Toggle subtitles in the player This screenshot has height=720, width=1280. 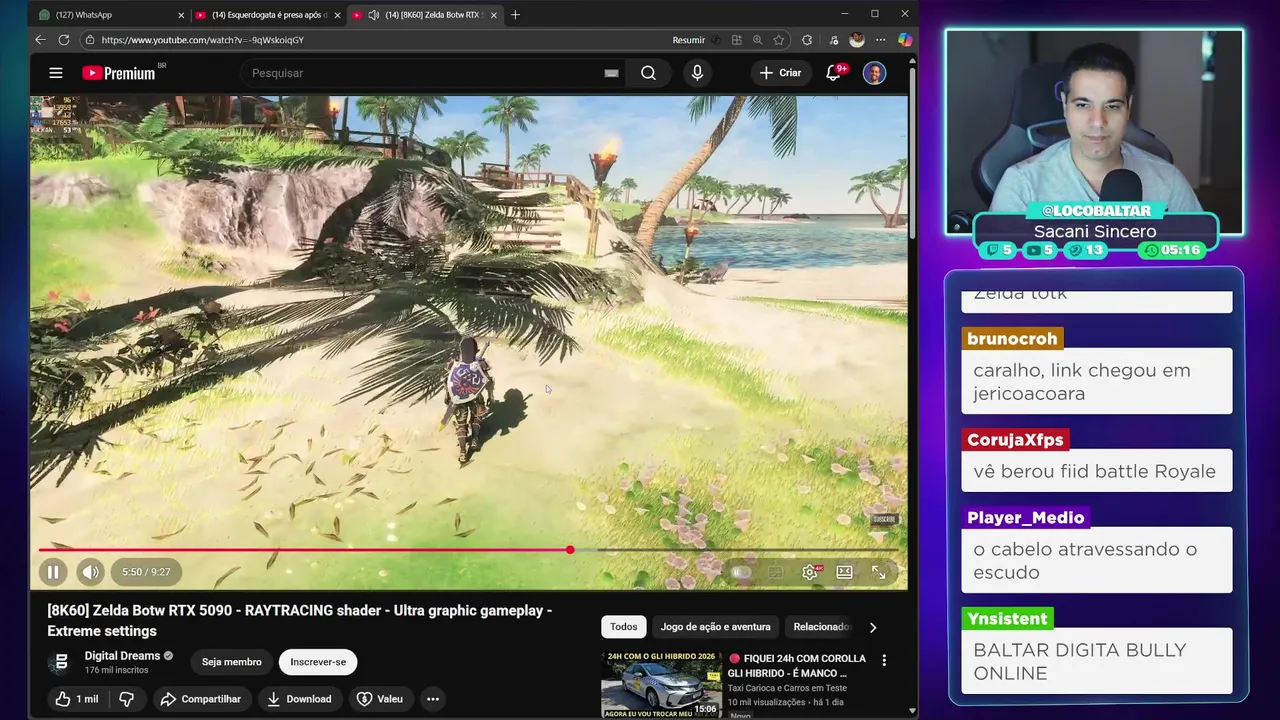coord(775,572)
